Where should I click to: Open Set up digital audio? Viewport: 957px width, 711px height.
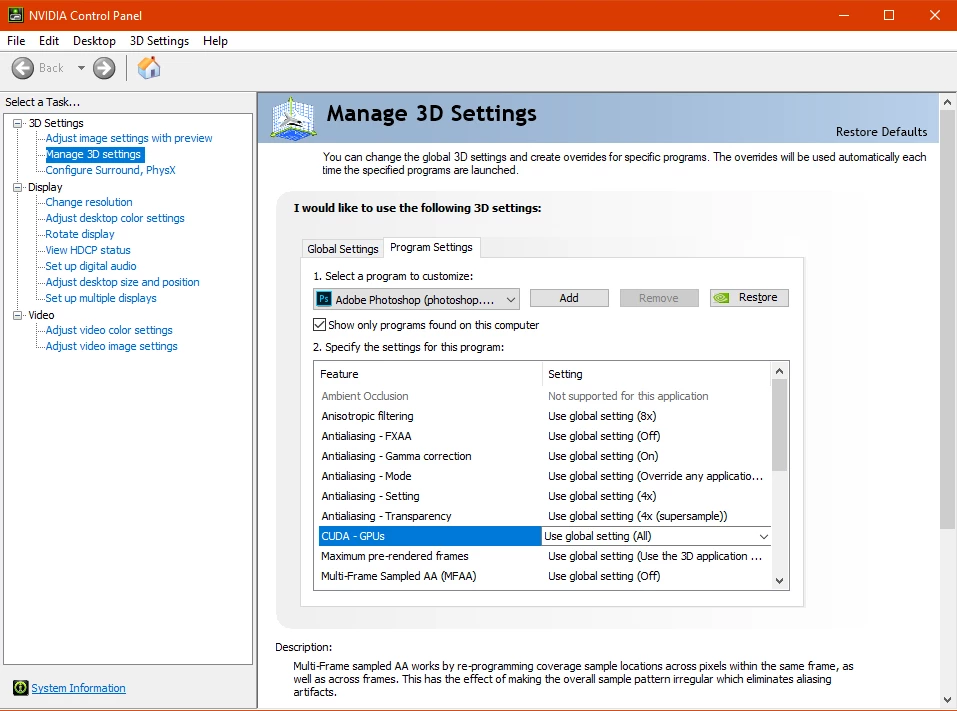(91, 266)
